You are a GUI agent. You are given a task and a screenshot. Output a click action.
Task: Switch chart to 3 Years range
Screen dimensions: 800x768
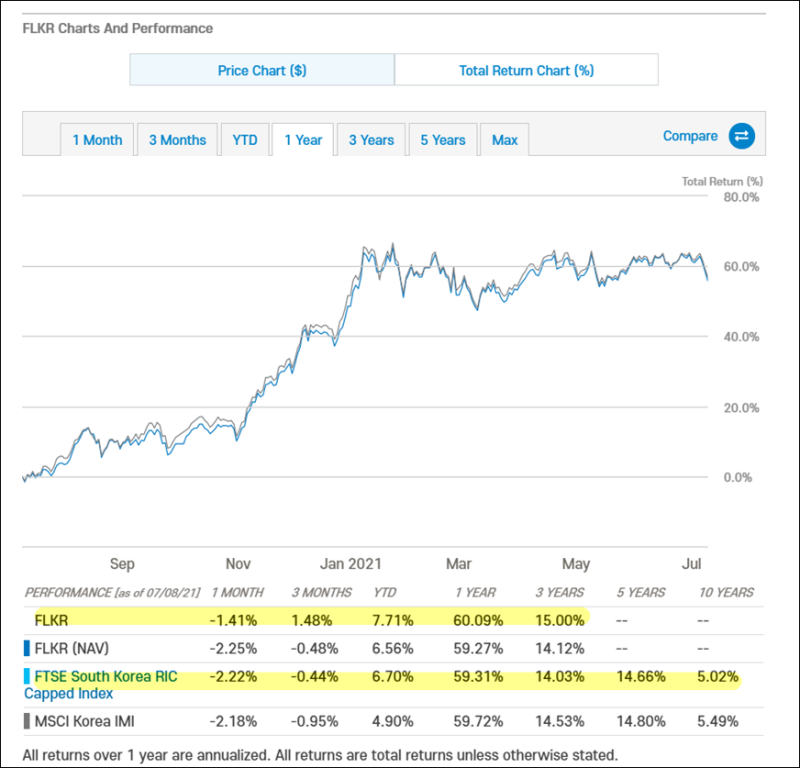pyautogui.click(x=371, y=140)
